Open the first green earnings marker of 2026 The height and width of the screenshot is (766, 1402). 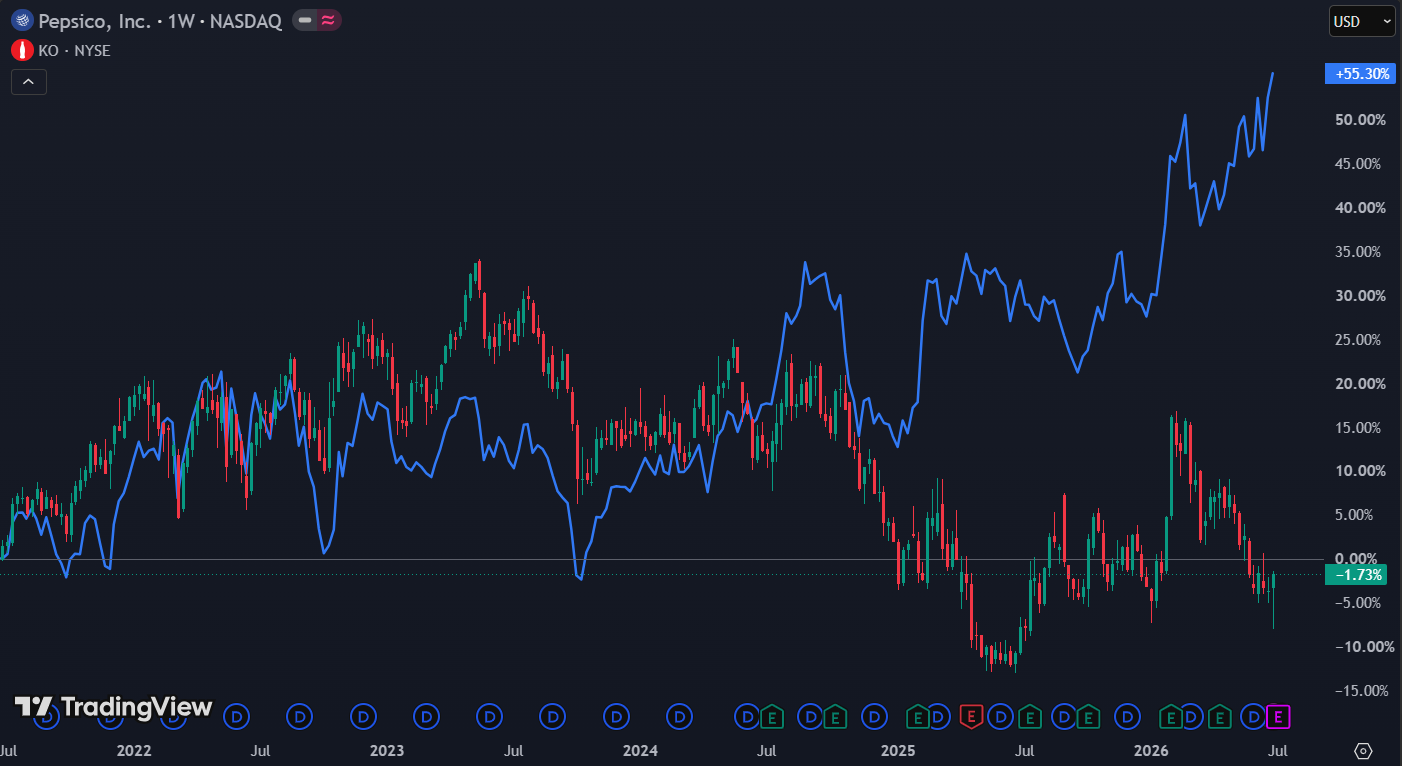pos(1170,716)
